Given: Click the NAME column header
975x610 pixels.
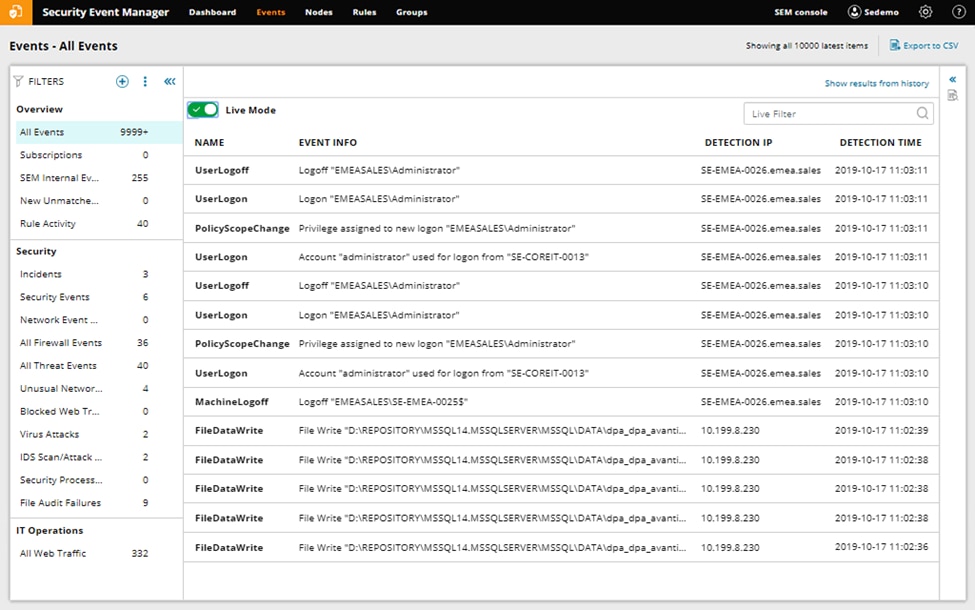Looking at the screenshot, I should pyautogui.click(x=210, y=142).
